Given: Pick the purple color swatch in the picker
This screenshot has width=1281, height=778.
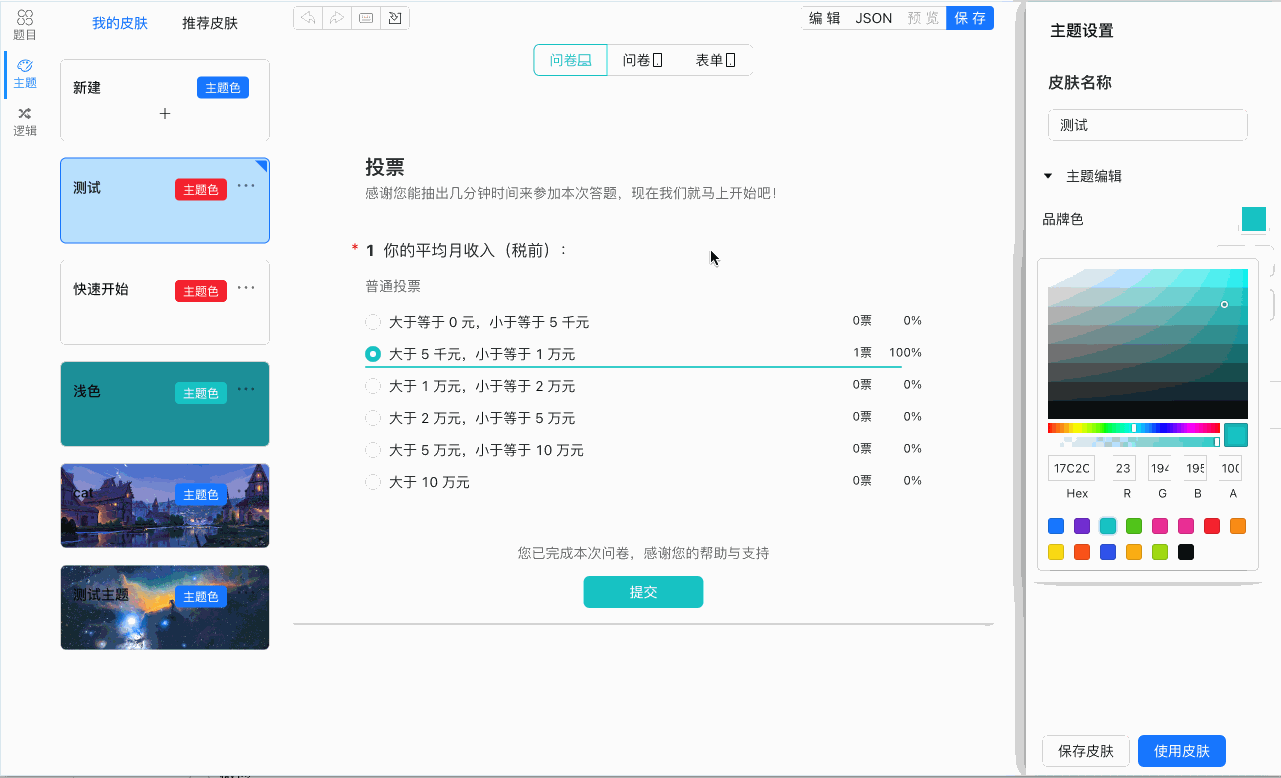Looking at the screenshot, I should pyautogui.click(x=1082, y=525).
